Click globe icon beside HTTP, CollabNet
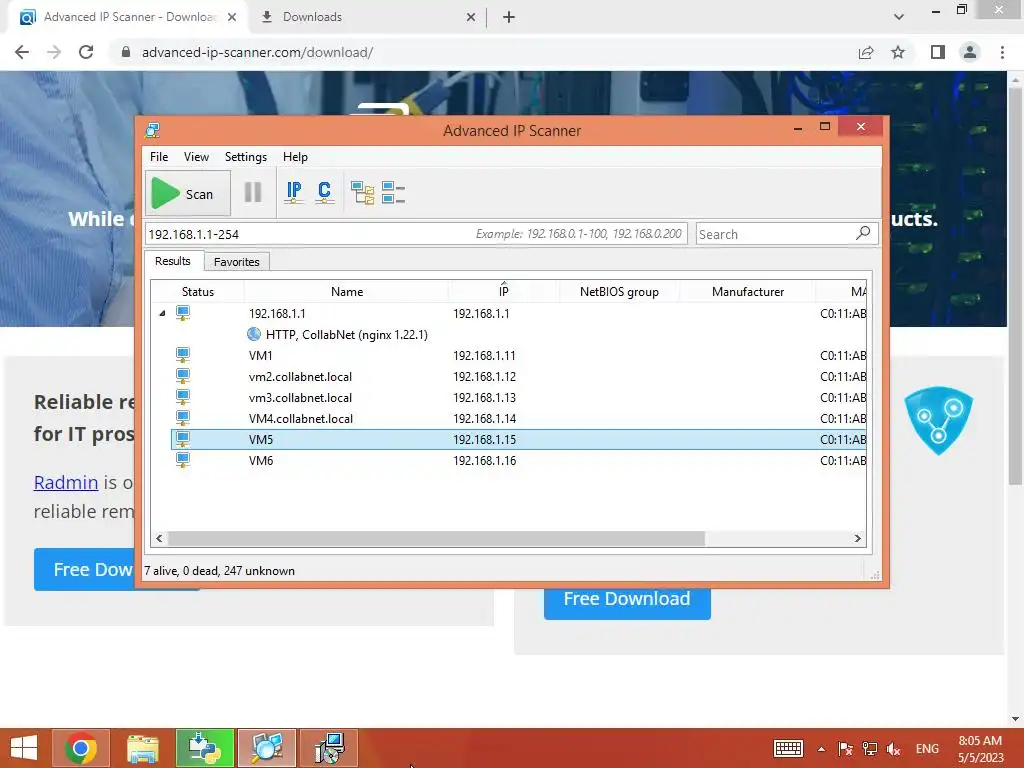Image resolution: width=1024 pixels, height=768 pixels. pyautogui.click(x=254, y=334)
